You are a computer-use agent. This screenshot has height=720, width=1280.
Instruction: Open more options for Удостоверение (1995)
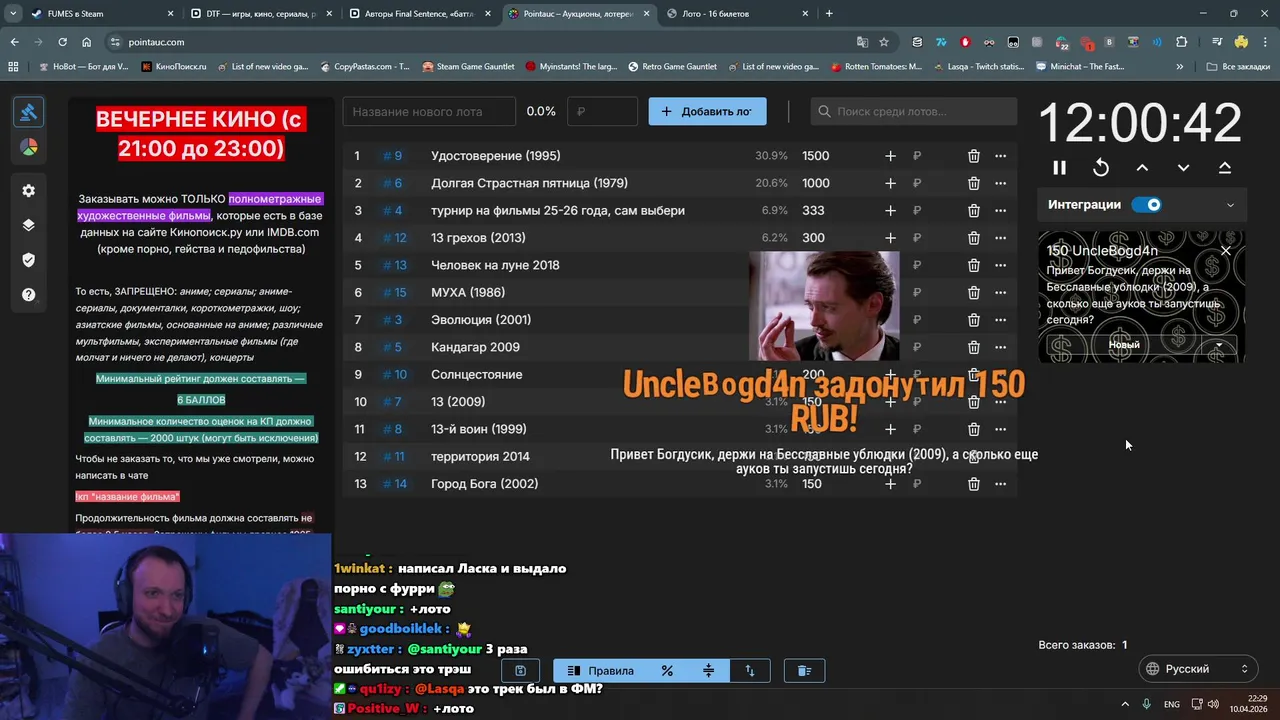[x=1000, y=156]
